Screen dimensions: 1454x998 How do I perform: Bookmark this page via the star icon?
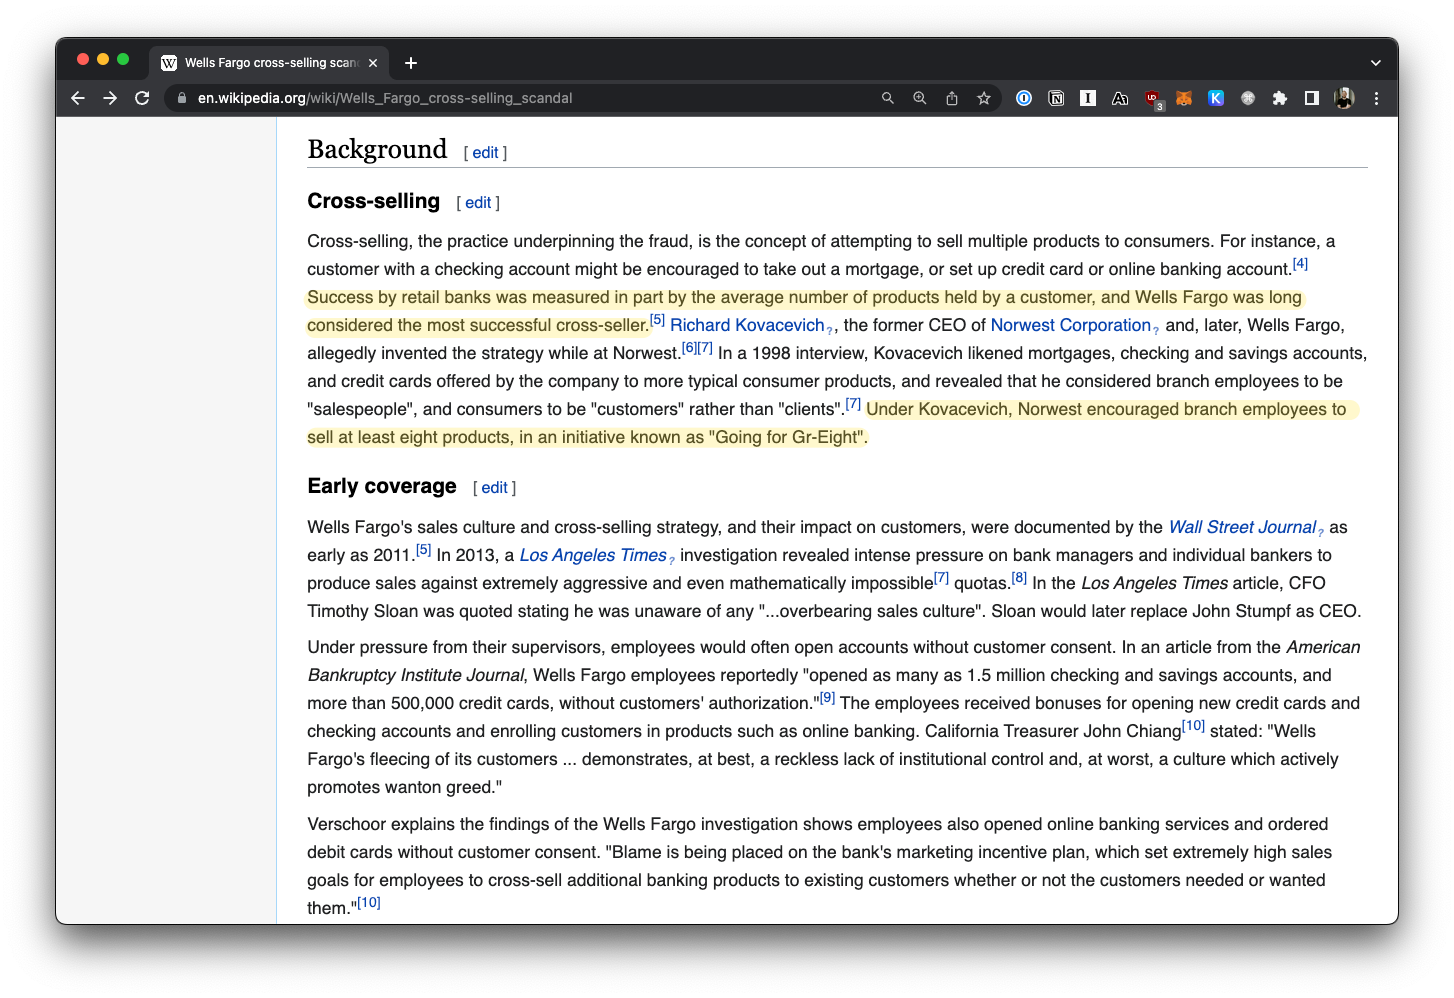coord(983,98)
